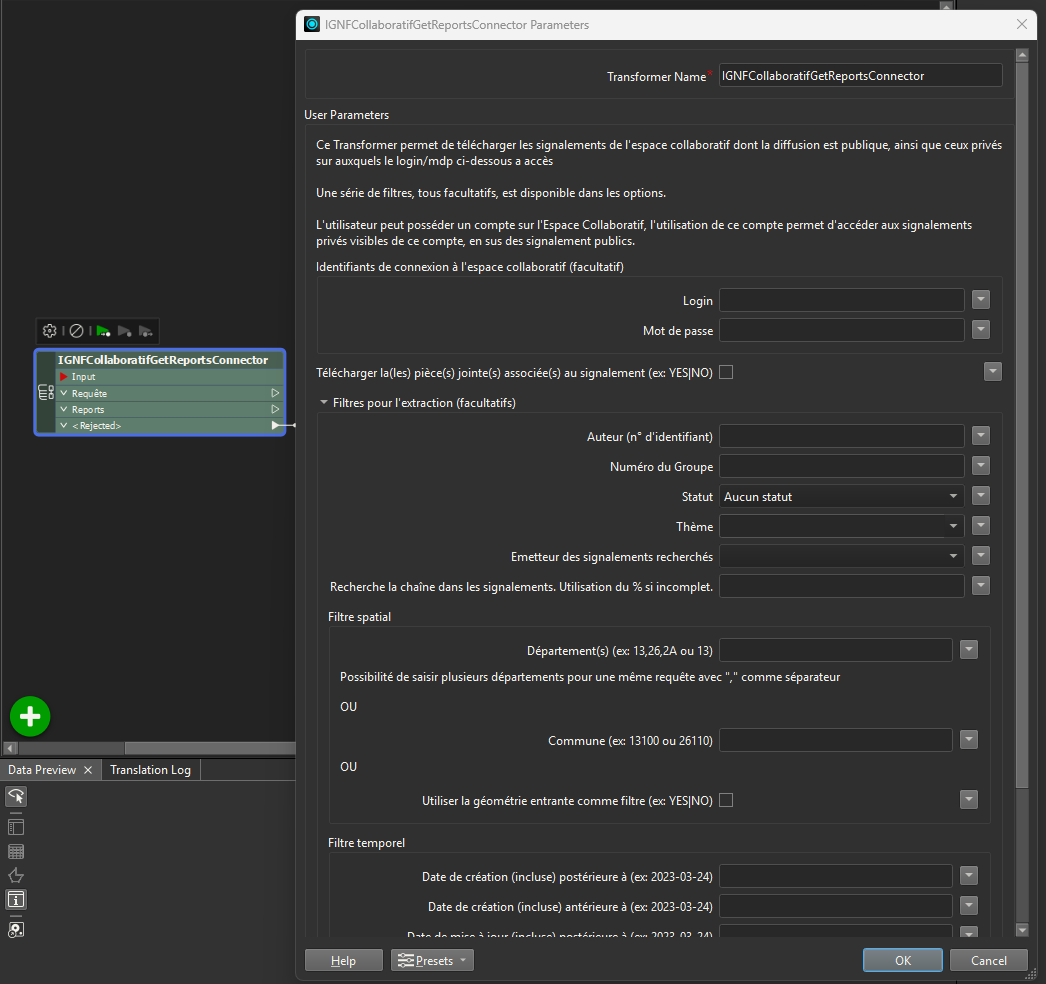
Task: Open options arrow for geometry filter checkbox
Action: 969,799
